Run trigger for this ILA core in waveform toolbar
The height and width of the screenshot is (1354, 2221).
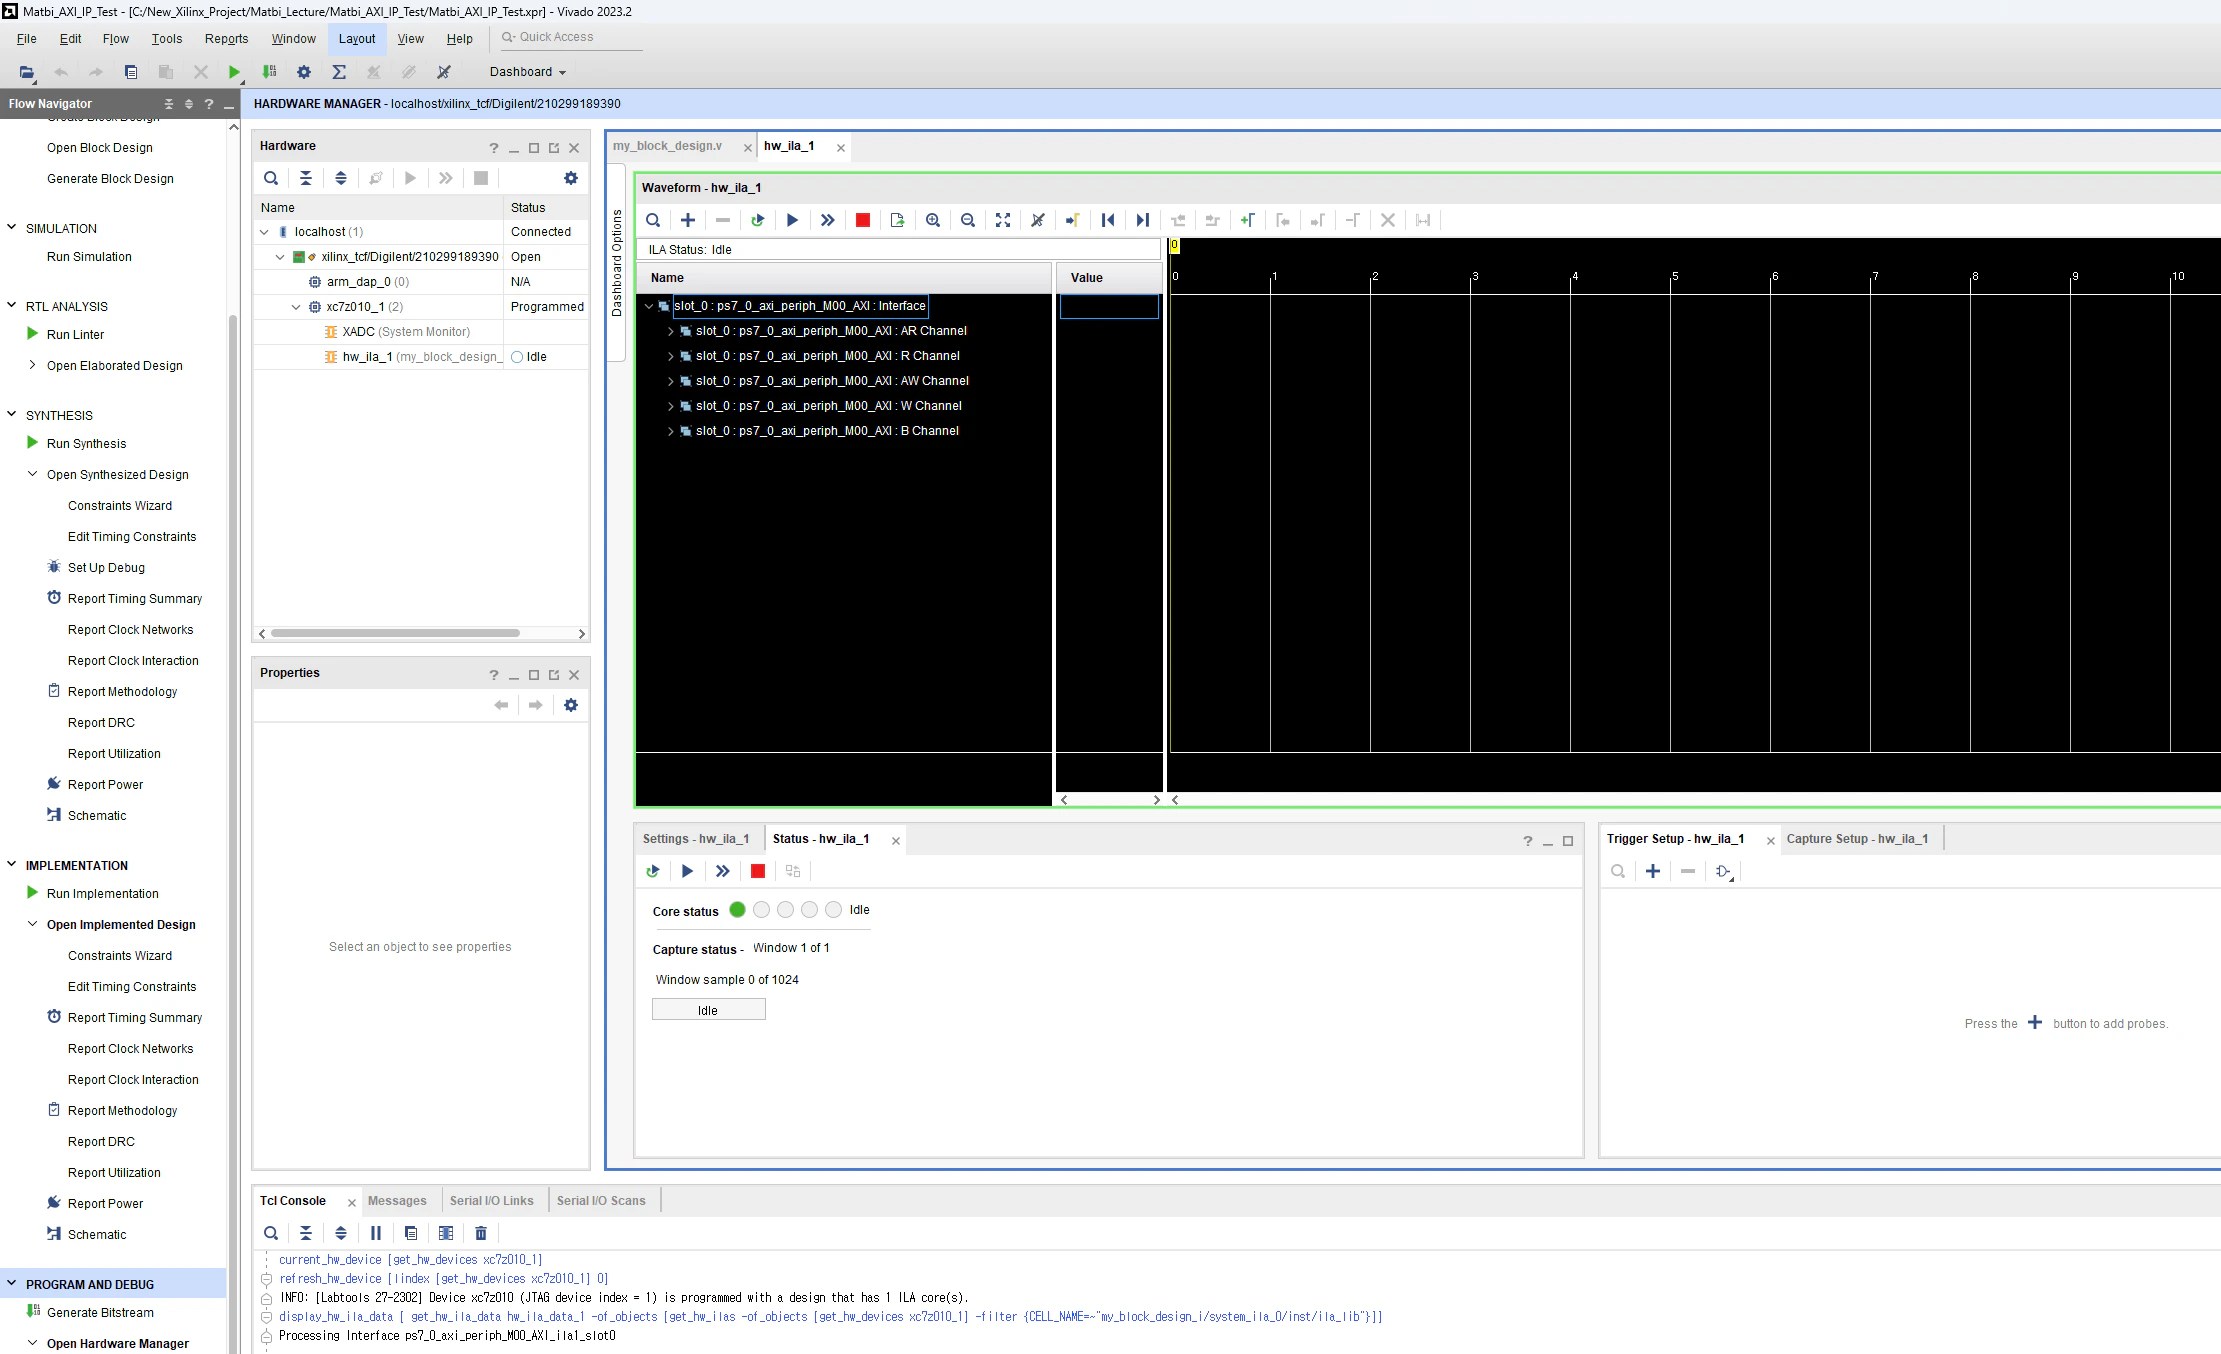pyautogui.click(x=792, y=220)
